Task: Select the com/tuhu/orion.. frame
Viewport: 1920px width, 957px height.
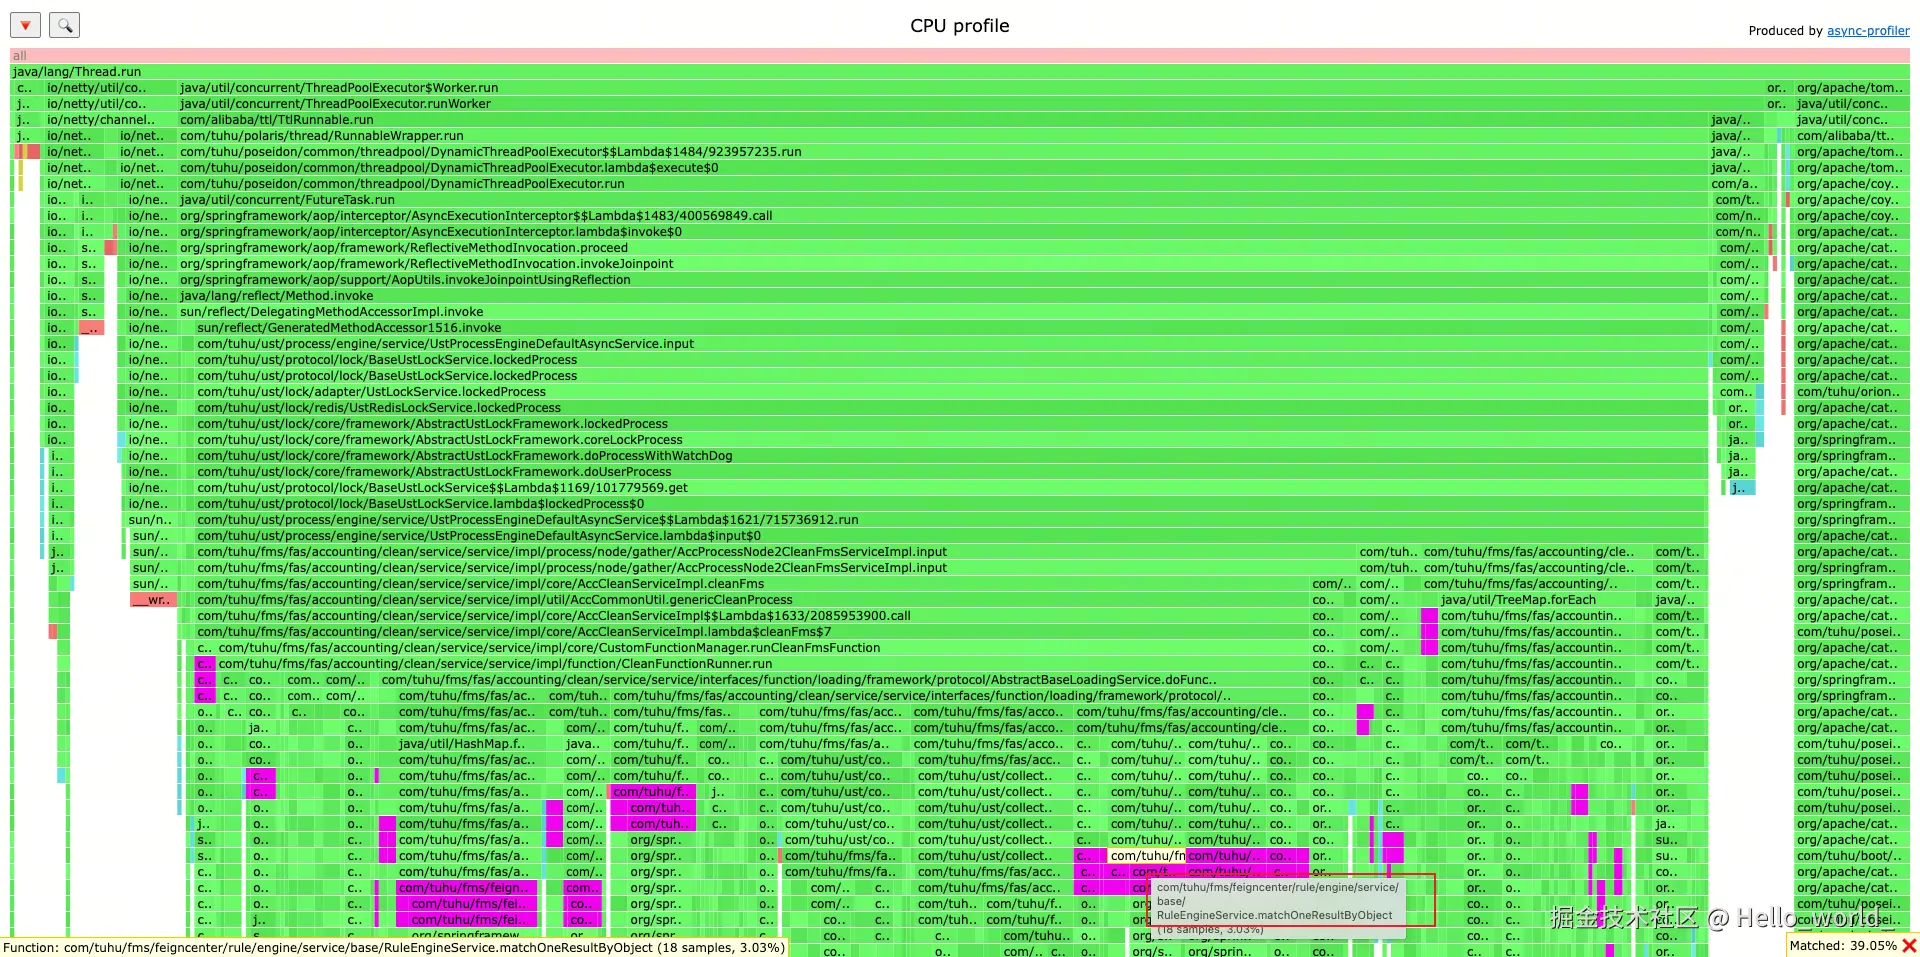Action: pyautogui.click(x=1852, y=392)
